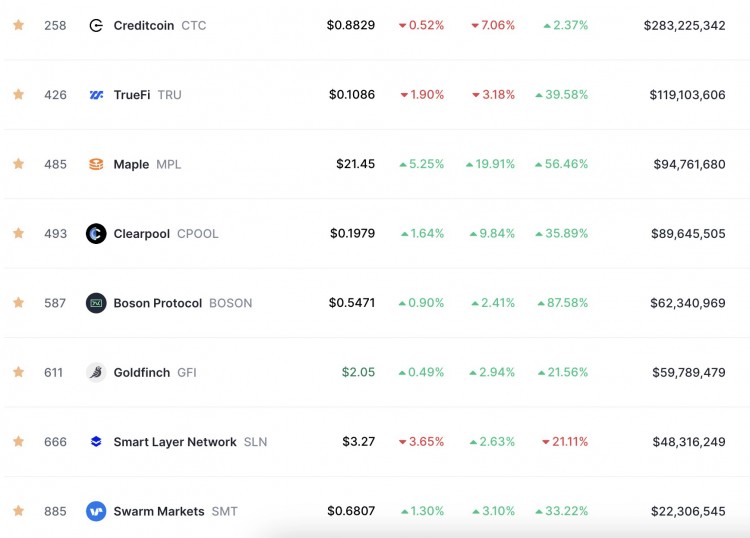Open the Boson Protocol name link
Image resolution: width=750 pixels, height=538 pixels.
[158, 303]
